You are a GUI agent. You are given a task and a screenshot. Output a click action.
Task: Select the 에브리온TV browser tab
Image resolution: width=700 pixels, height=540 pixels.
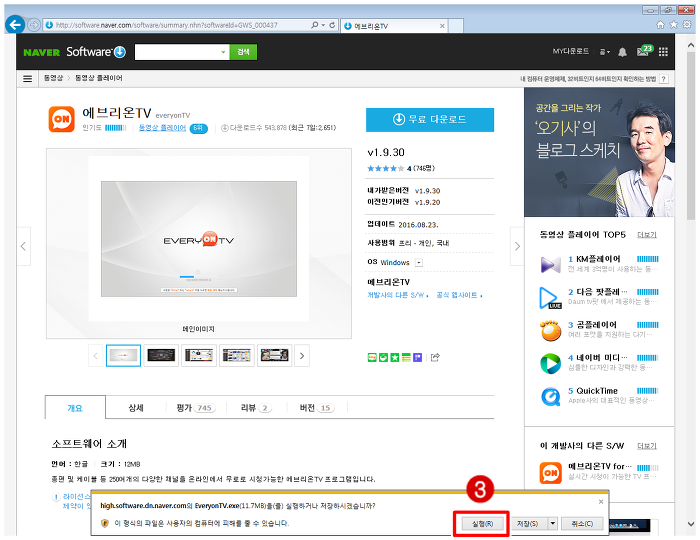point(394,26)
